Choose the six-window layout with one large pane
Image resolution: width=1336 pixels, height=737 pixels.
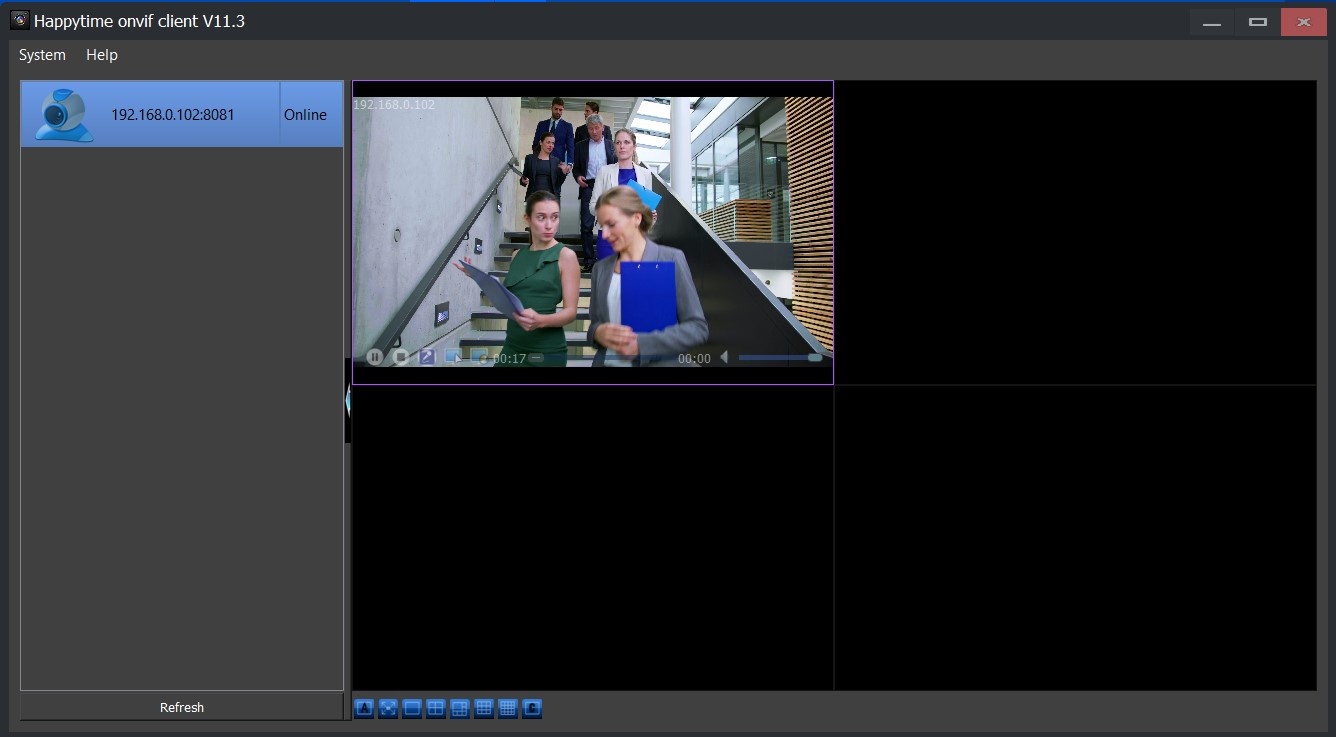pyautogui.click(x=460, y=709)
